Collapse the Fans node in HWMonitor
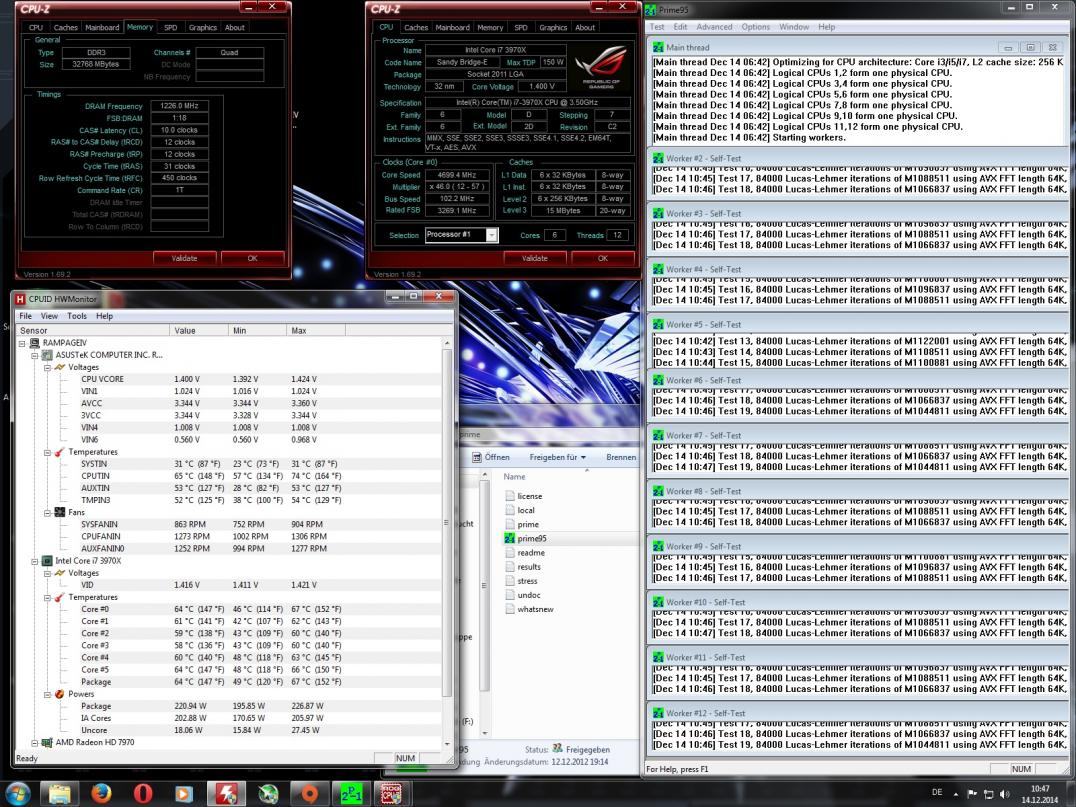 (x=47, y=513)
